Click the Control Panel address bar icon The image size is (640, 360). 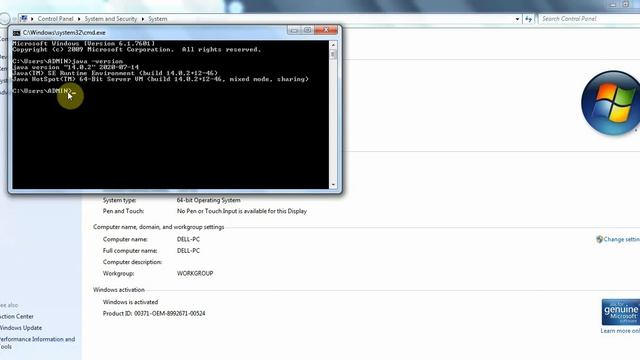pos(24,19)
